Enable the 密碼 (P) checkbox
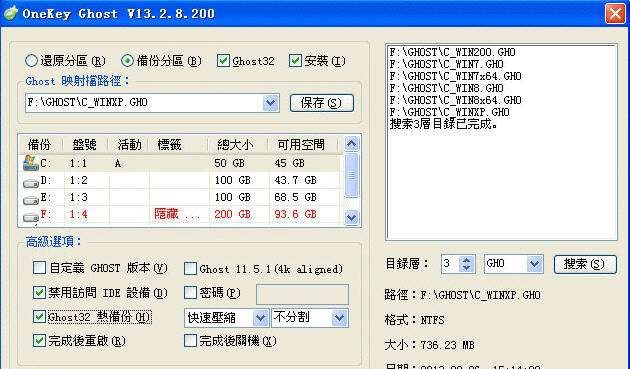This screenshot has height=369, width=630. [x=190, y=293]
